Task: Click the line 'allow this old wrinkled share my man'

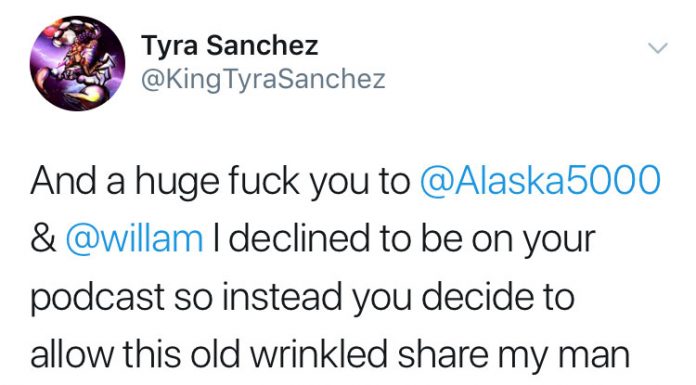Action: click(x=330, y=355)
